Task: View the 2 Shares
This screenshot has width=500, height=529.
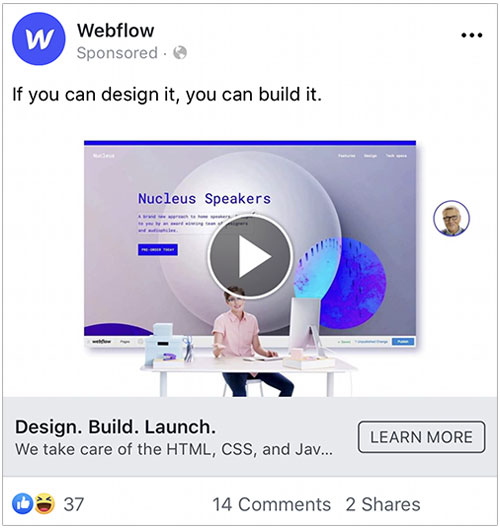Action: [383, 505]
